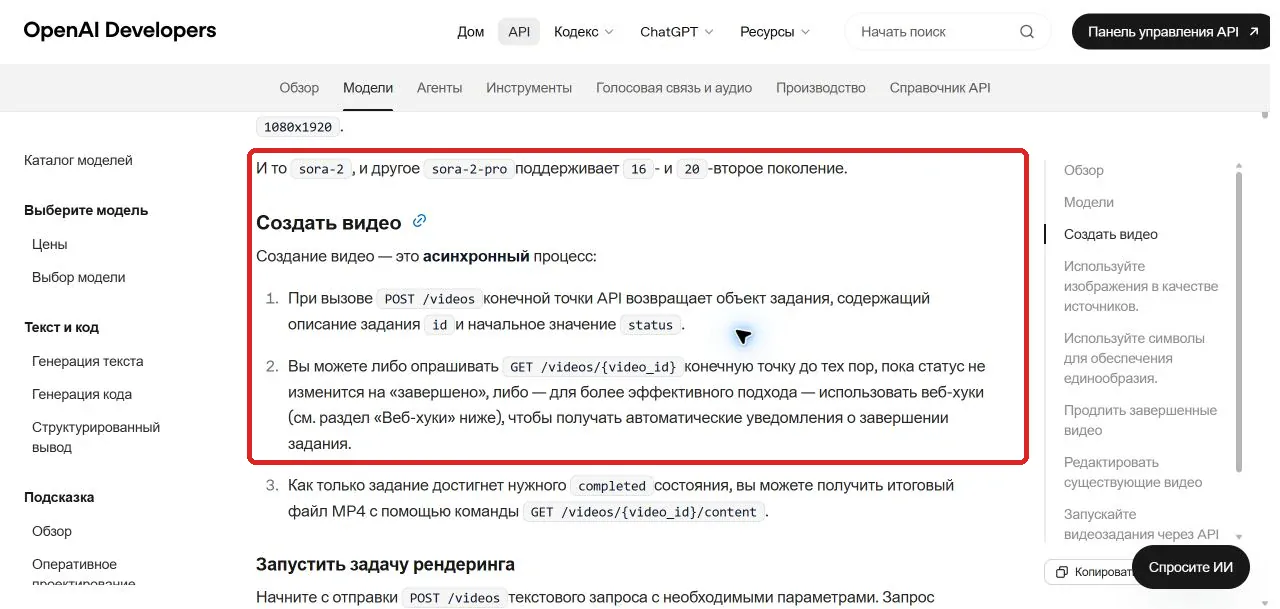Open Структурированный вывод sidebar link
1280x609 pixels.
[96, 437]
